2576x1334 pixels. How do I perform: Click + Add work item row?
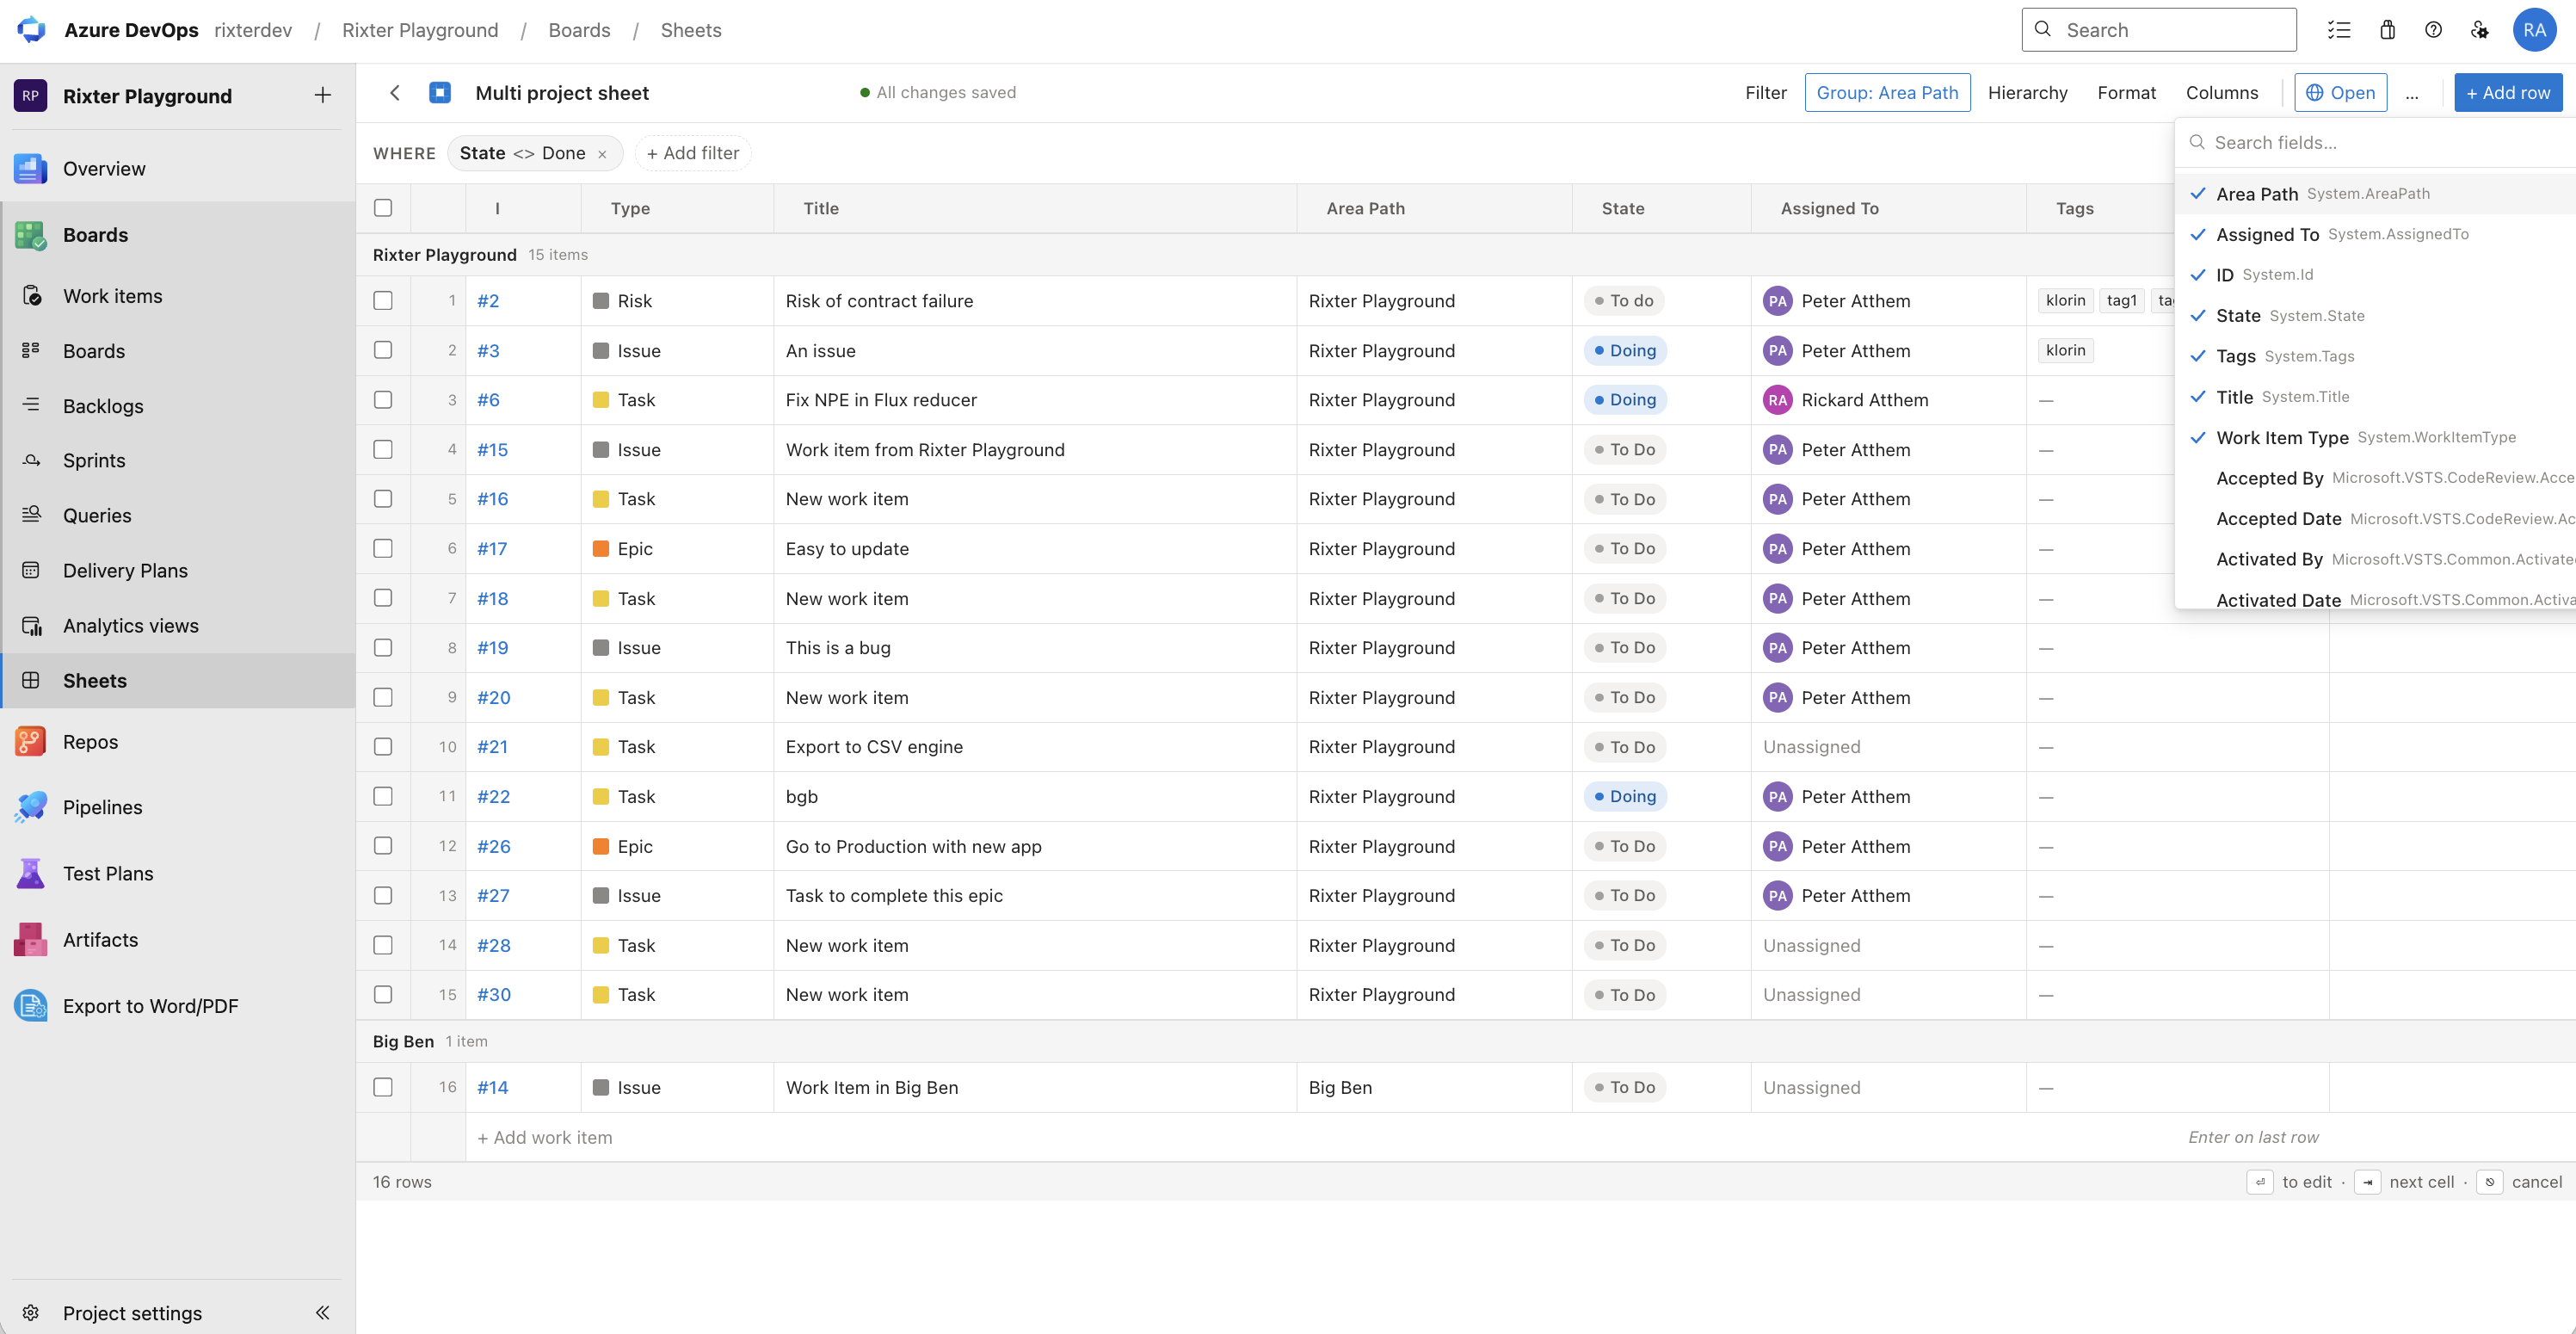[545, 1137]
